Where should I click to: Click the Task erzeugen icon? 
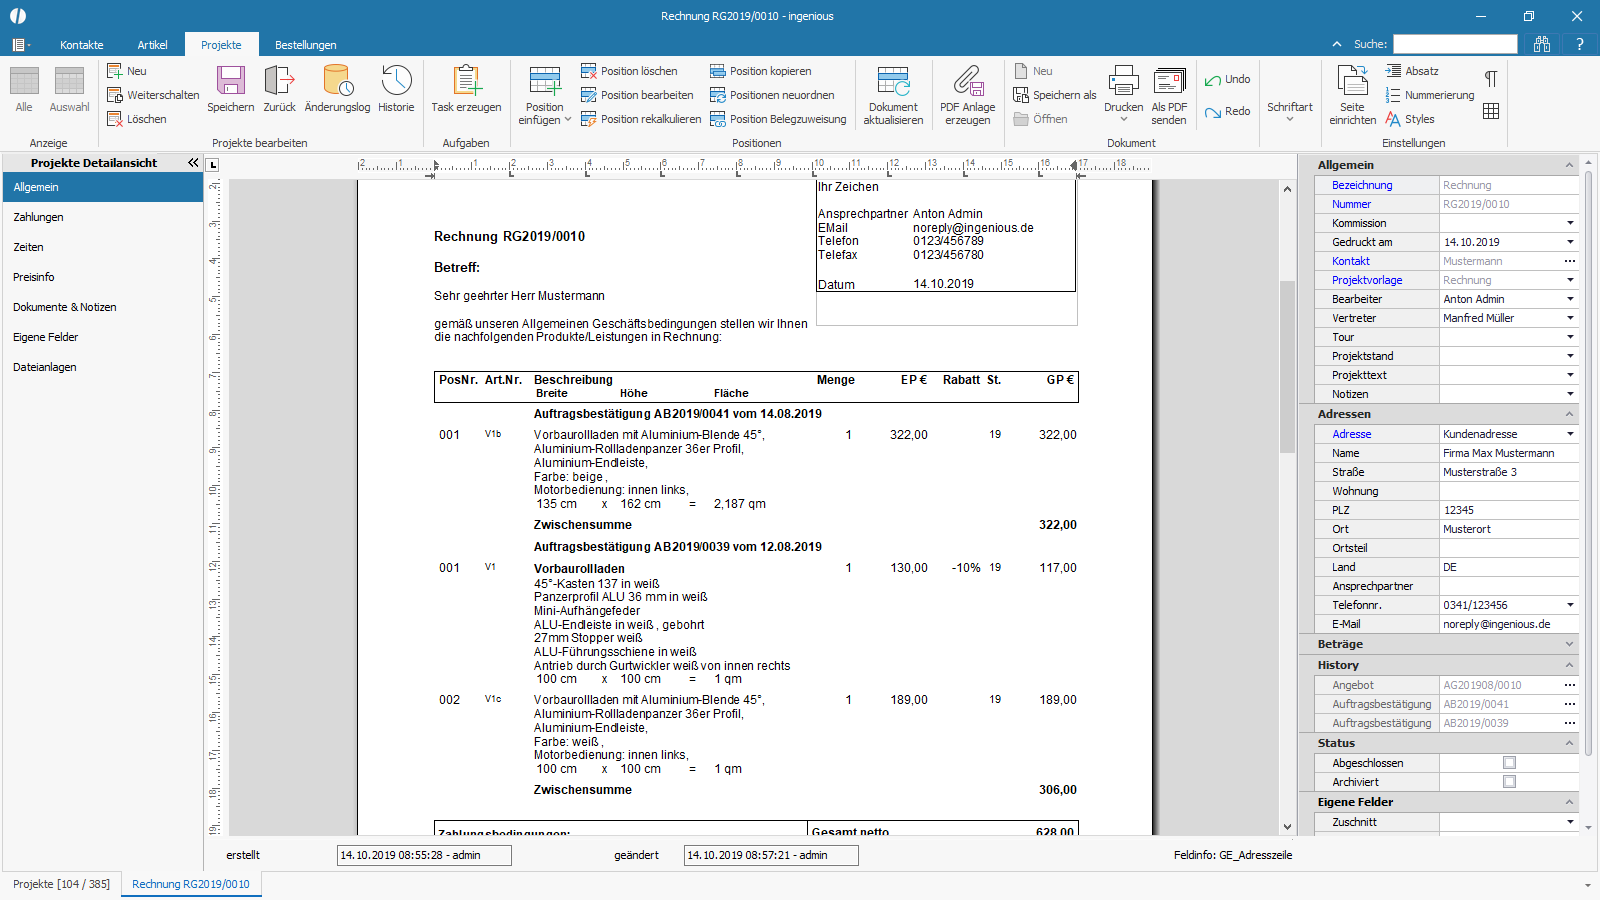coord(466,81)
